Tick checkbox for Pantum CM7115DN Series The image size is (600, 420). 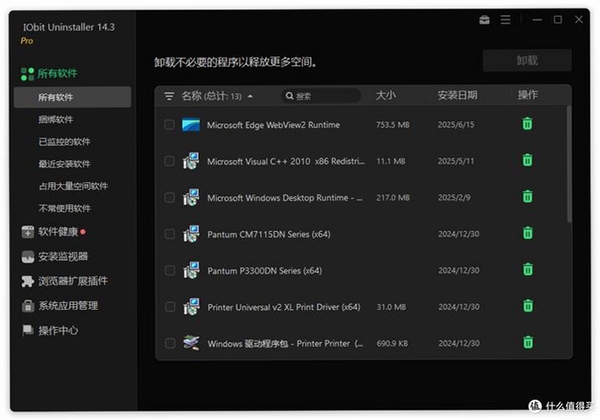click(x=170, y=234)
